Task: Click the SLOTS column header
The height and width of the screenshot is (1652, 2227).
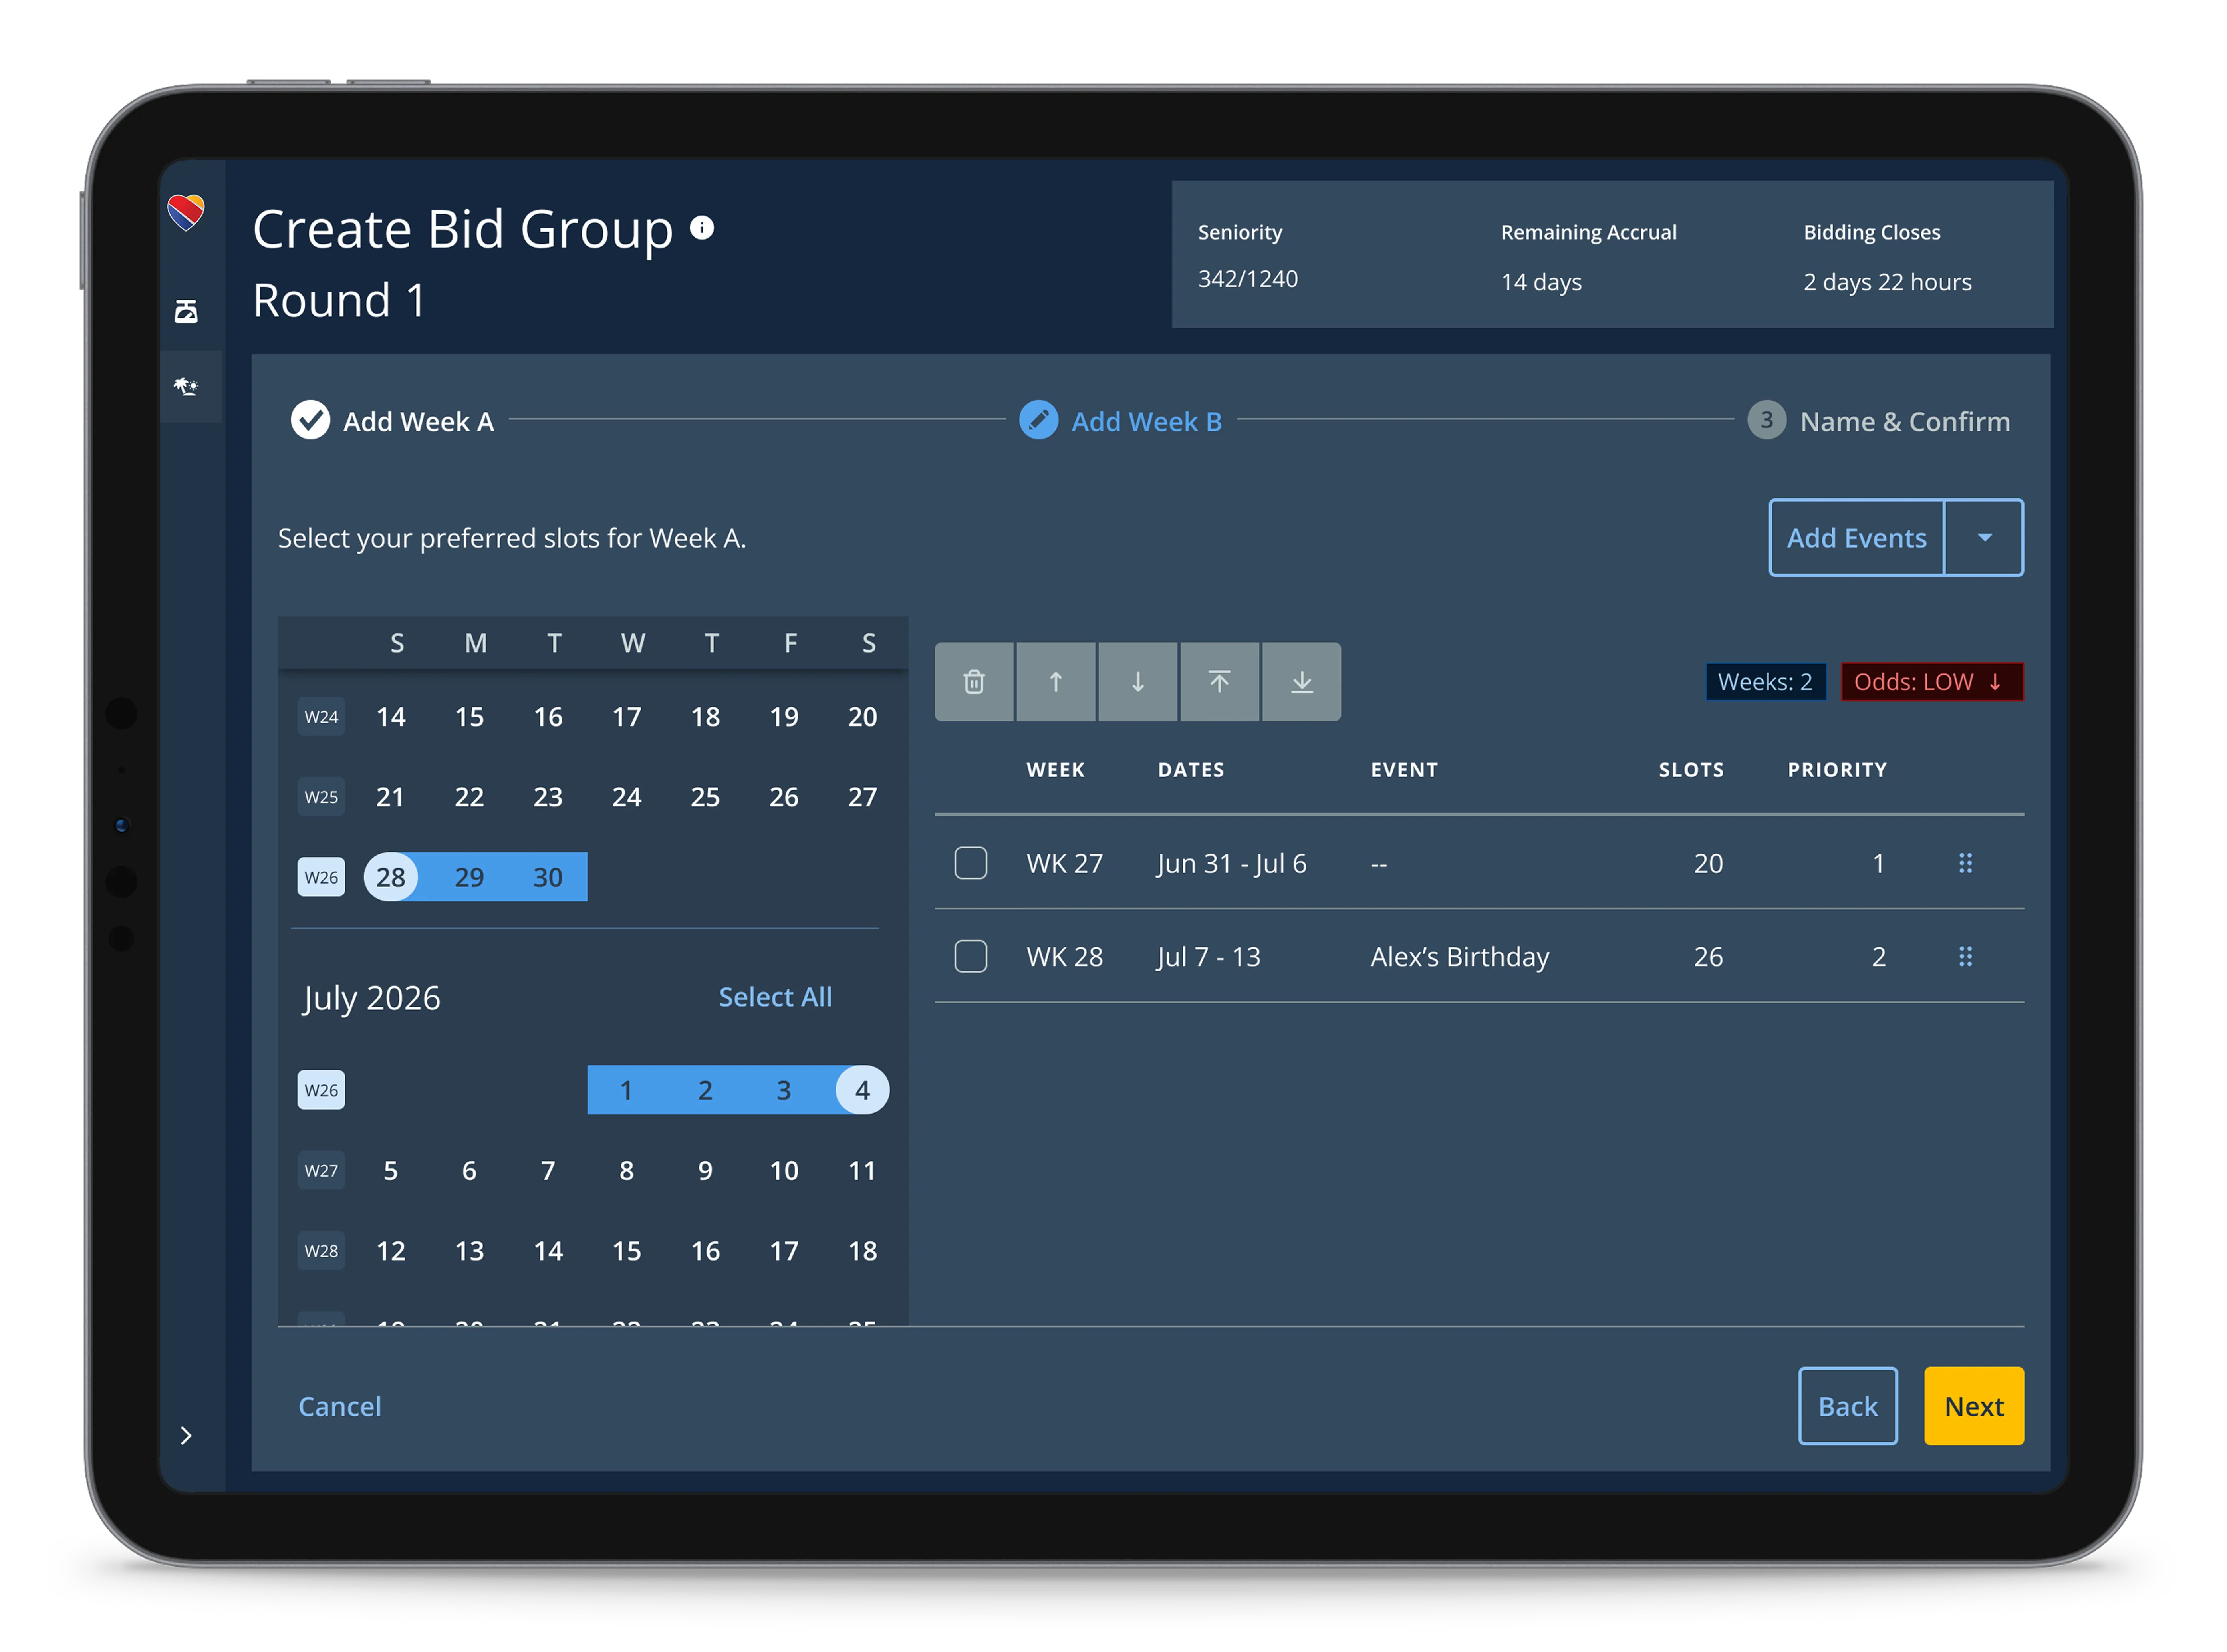Action: coord(1691,770)
